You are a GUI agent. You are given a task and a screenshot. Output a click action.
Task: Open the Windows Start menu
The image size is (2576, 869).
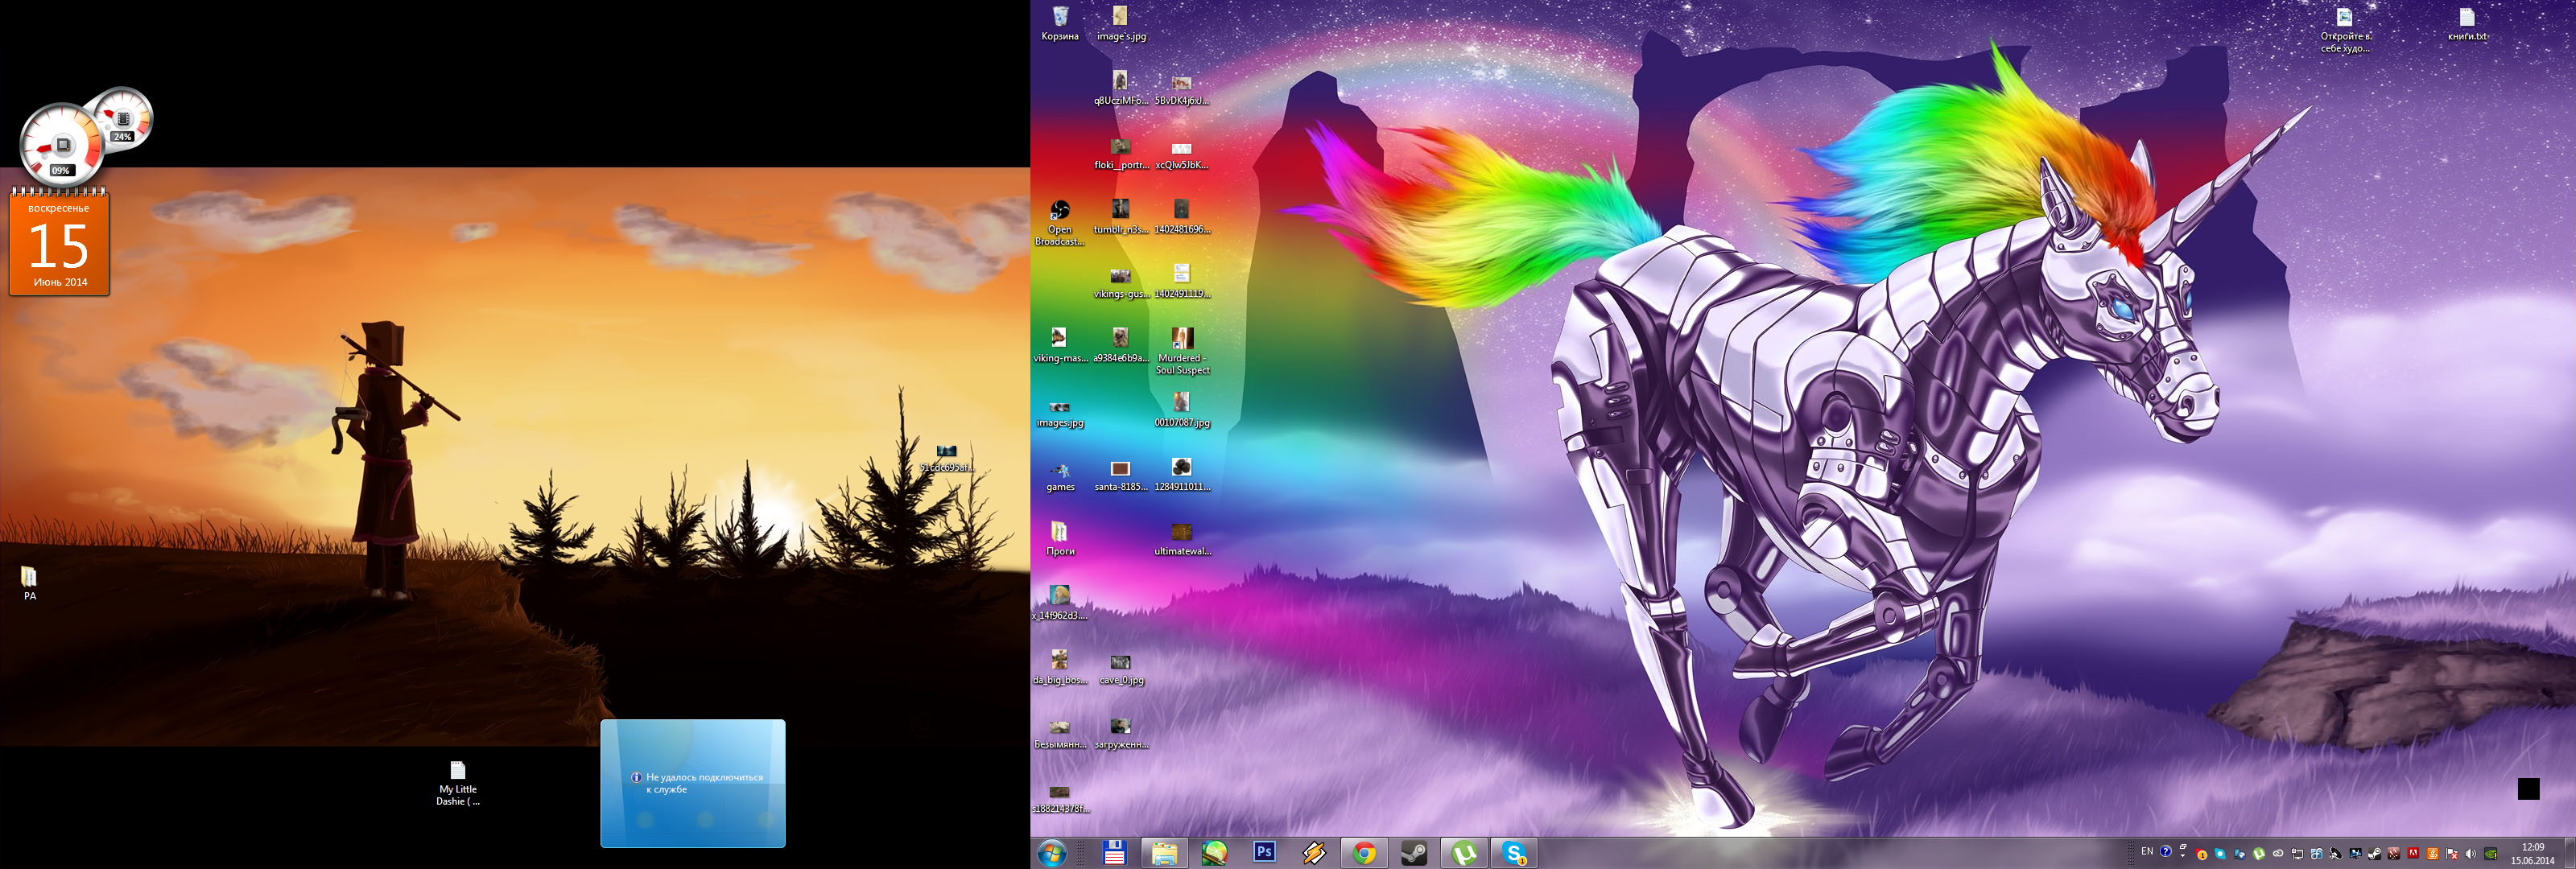1052,853
